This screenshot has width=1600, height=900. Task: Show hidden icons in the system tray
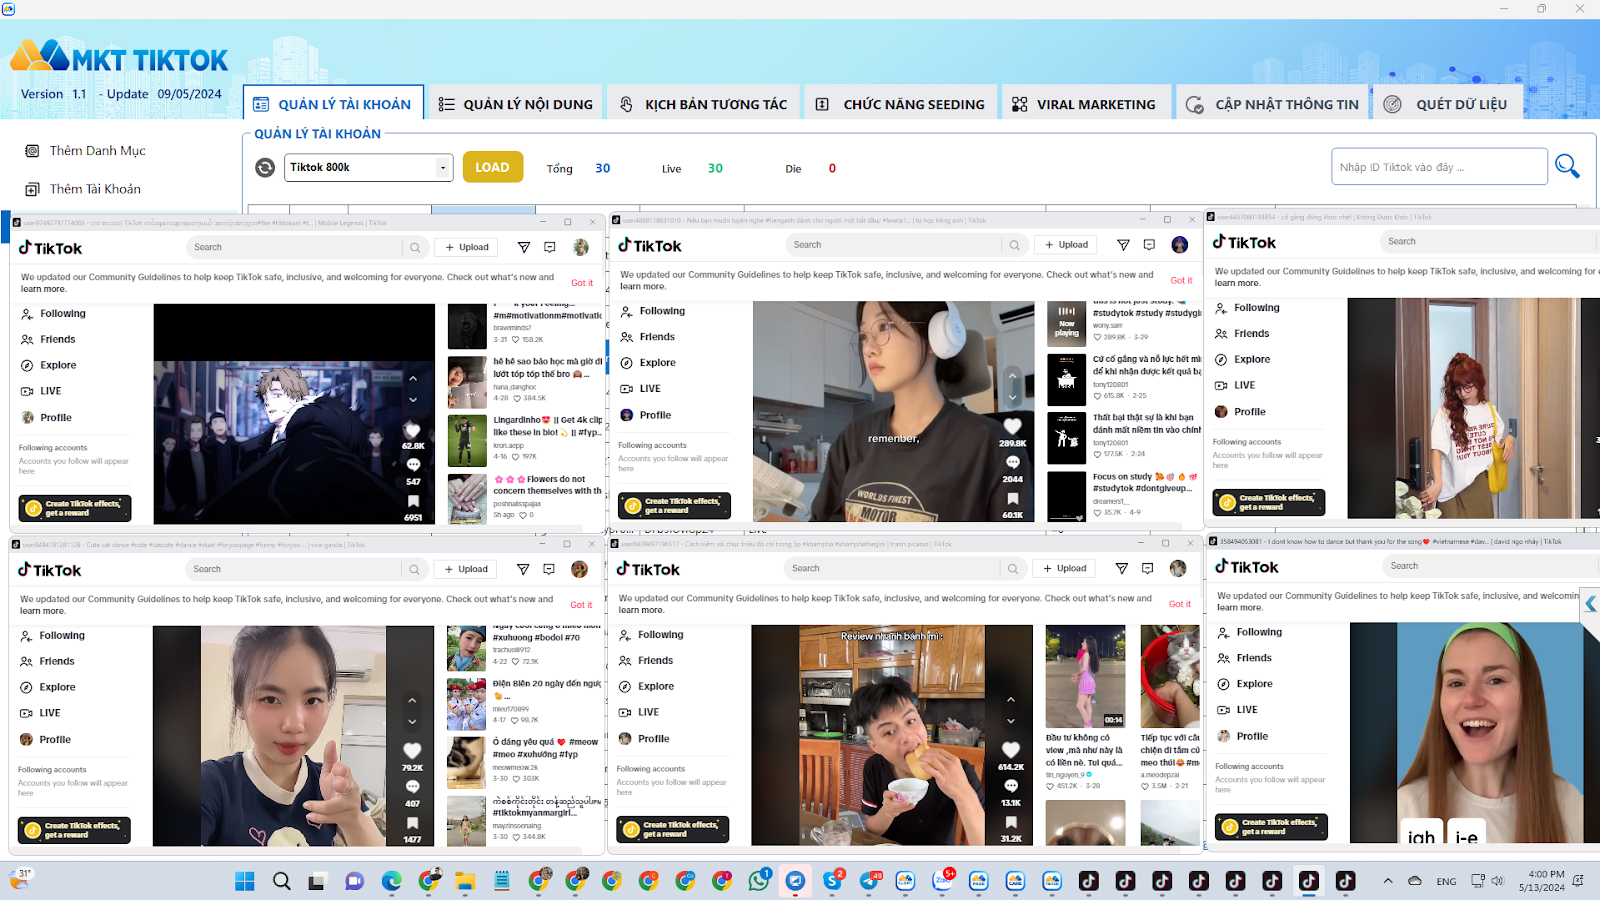1388,881
